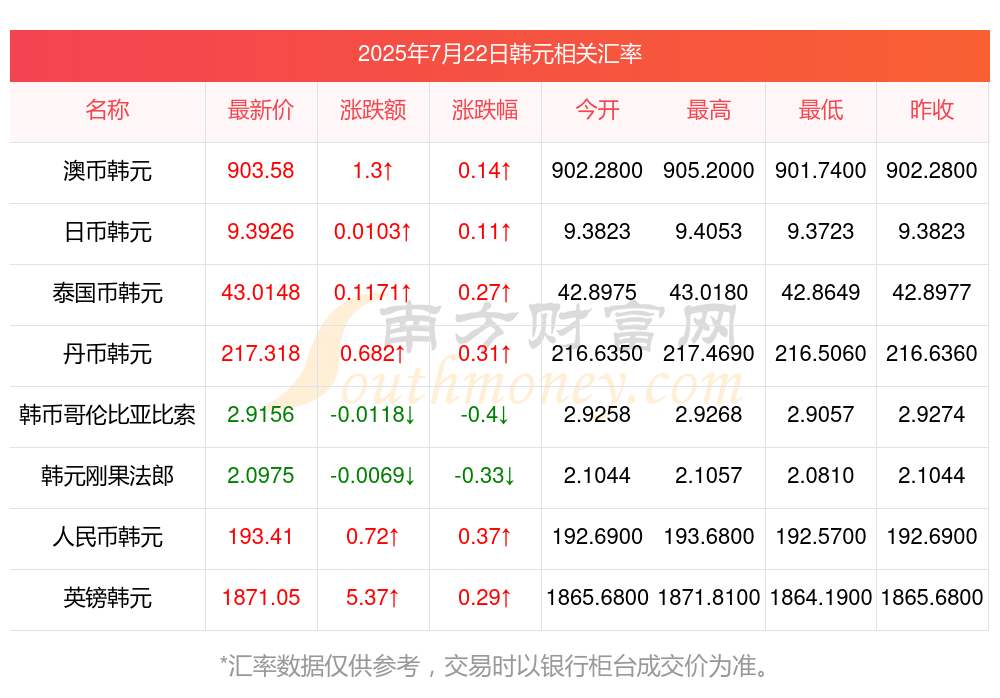Select the high value 217.4690

(709, 353)
